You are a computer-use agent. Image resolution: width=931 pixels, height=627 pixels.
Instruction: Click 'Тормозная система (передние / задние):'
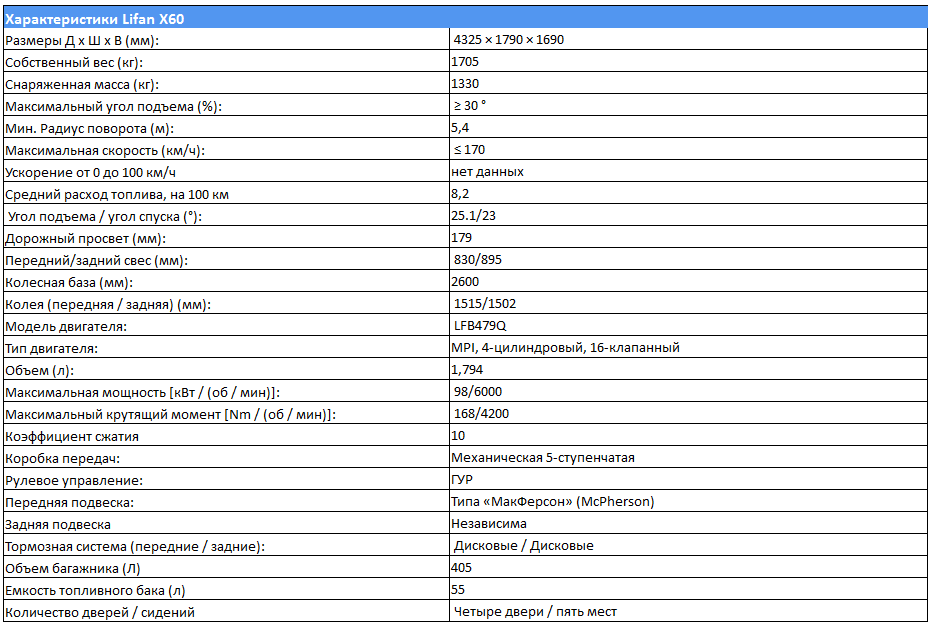[135, 546]
